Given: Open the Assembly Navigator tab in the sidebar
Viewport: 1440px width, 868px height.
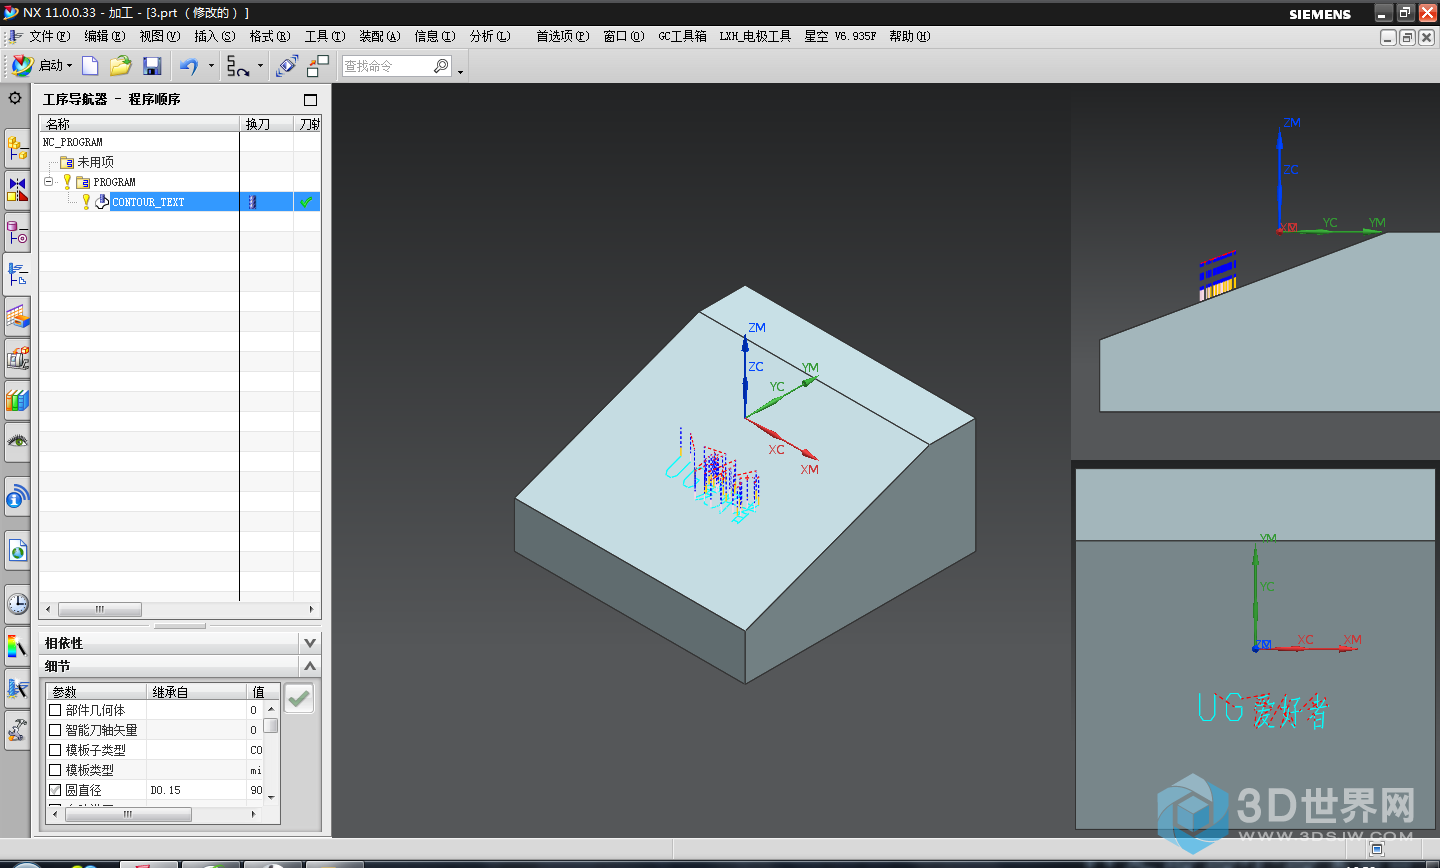Looking at the screenshot, I should click(x=17, y=148).
